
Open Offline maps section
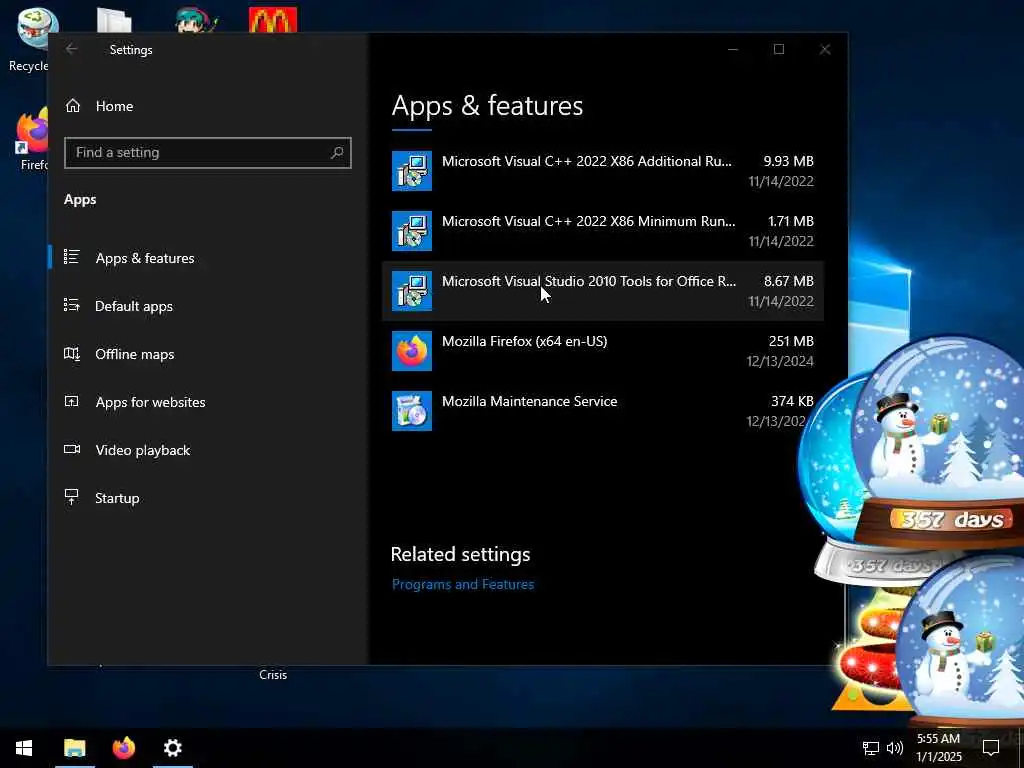pyautogui.click(x=135, y=354)
